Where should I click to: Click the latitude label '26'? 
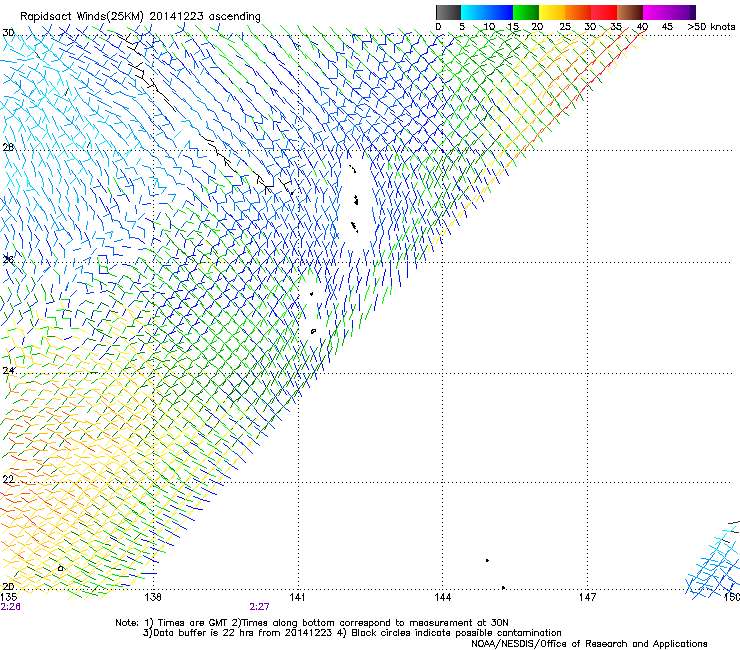[x=8, y=259]
